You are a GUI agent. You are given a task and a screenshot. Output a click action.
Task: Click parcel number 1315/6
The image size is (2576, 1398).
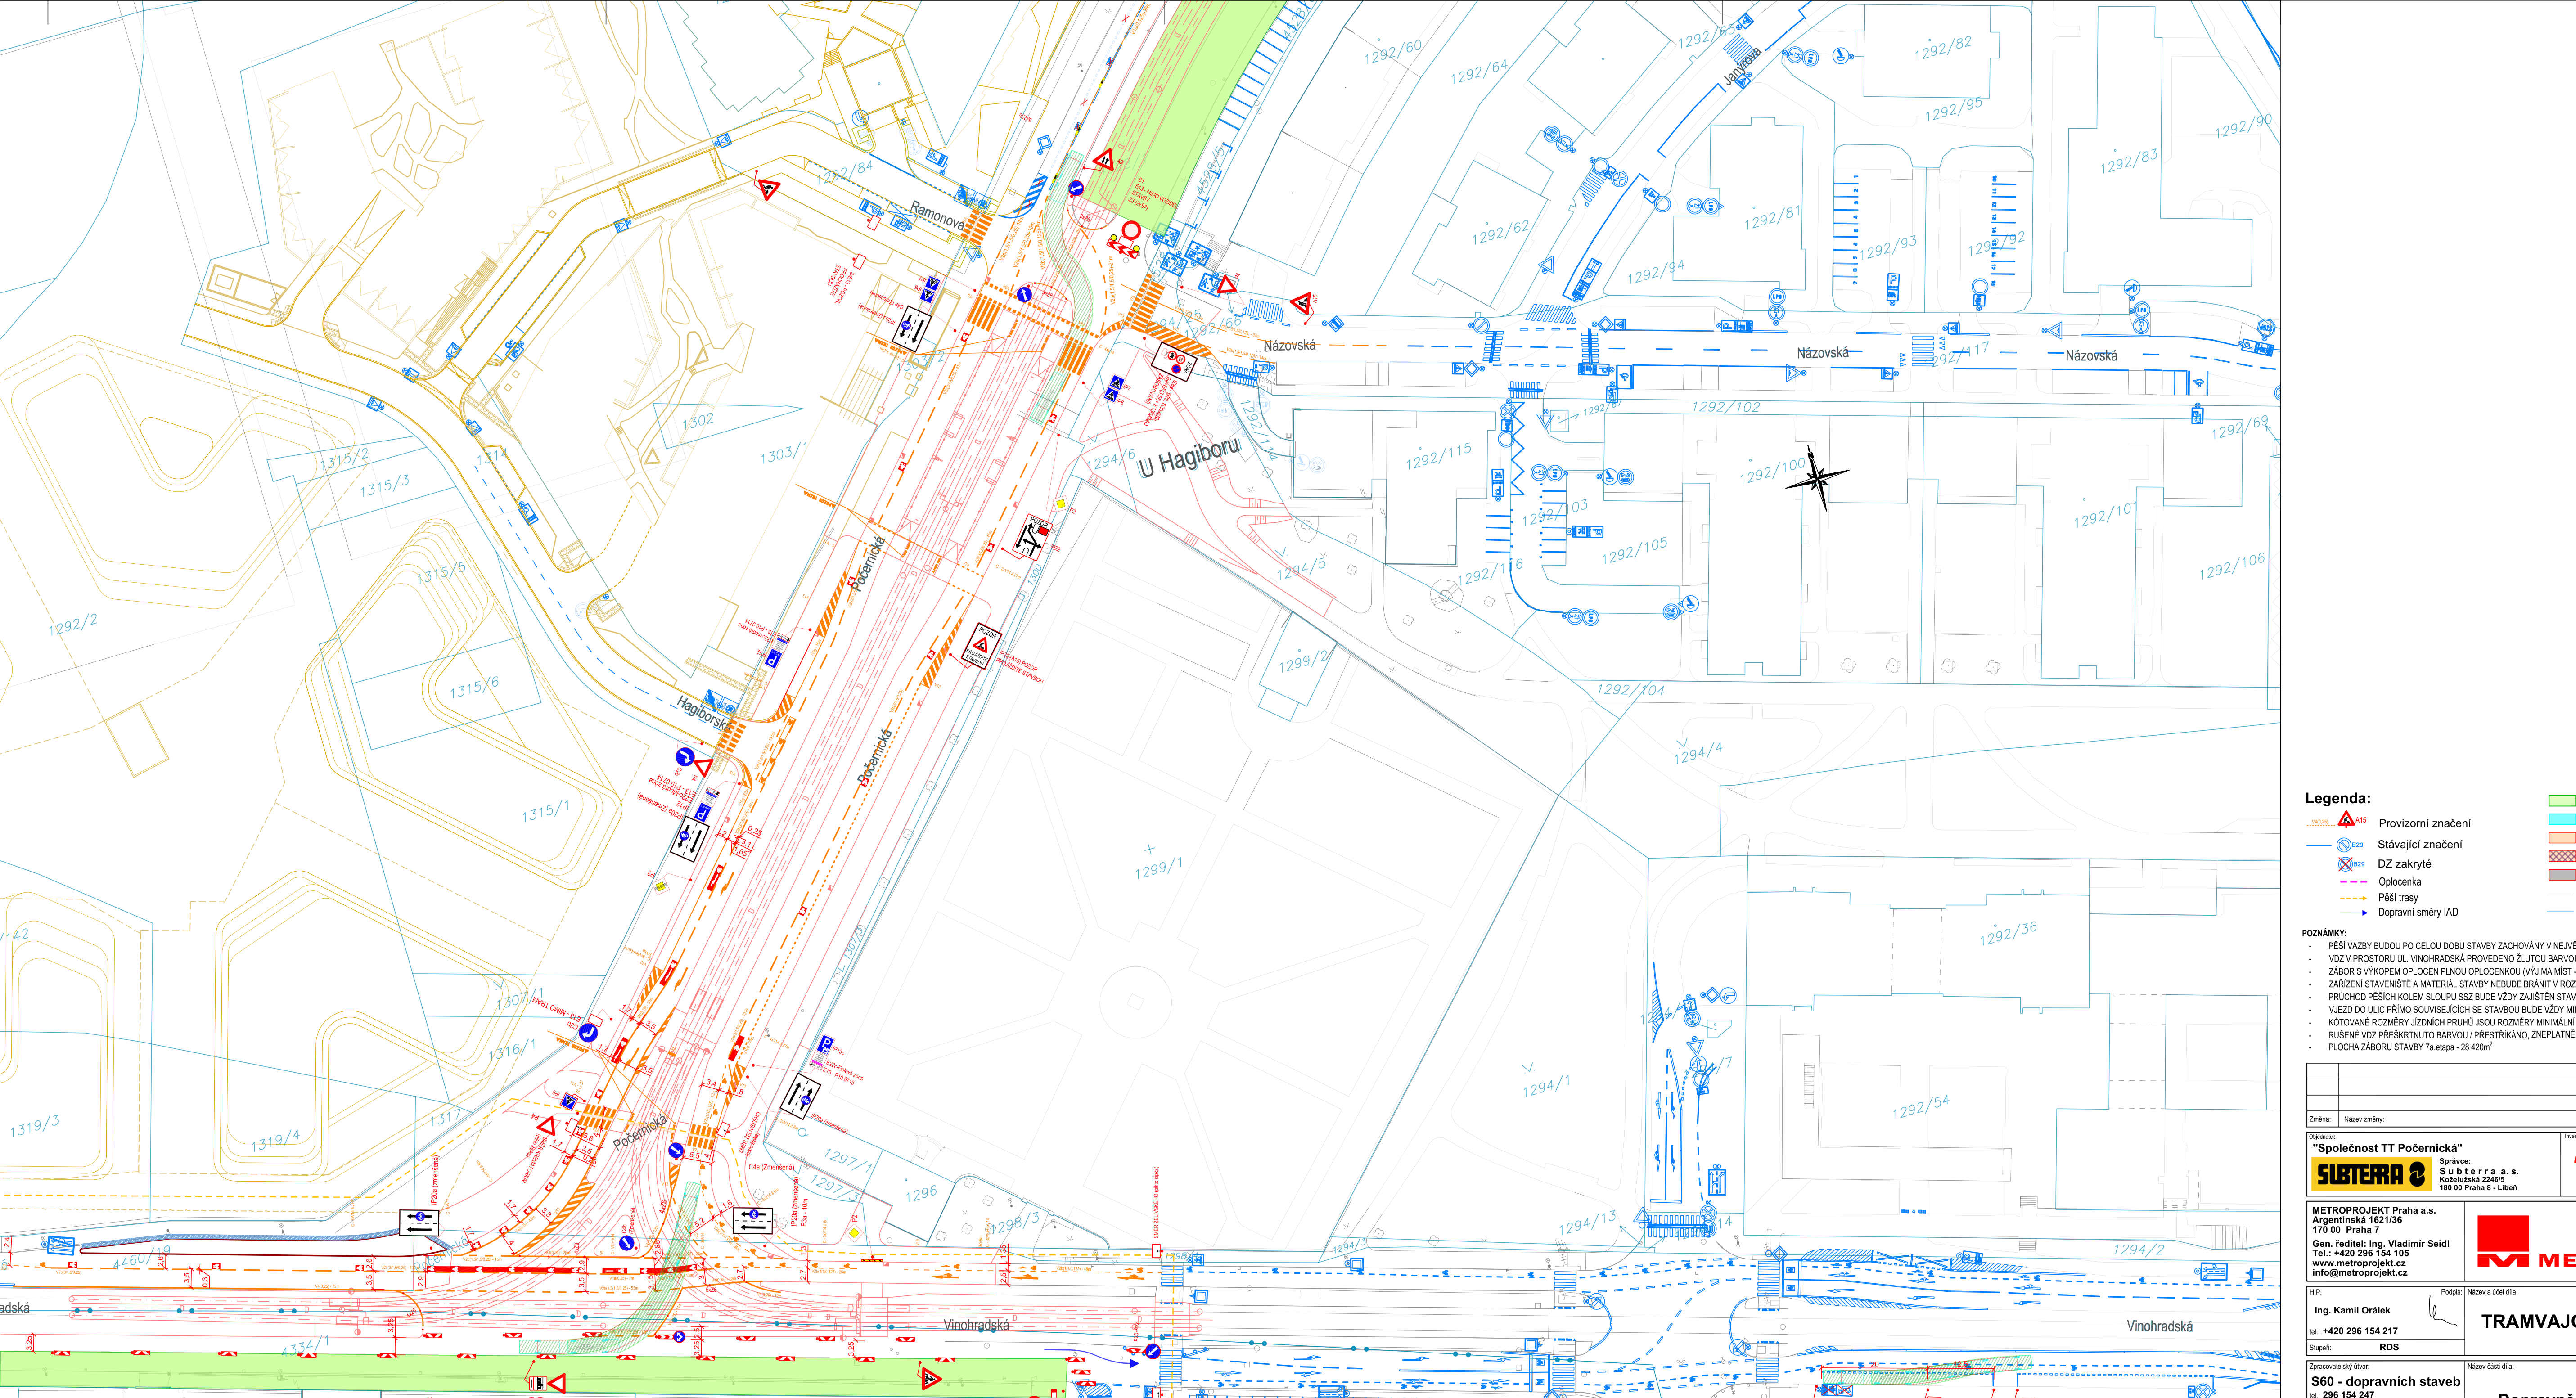pyautogui.click(x=474, y=689)
